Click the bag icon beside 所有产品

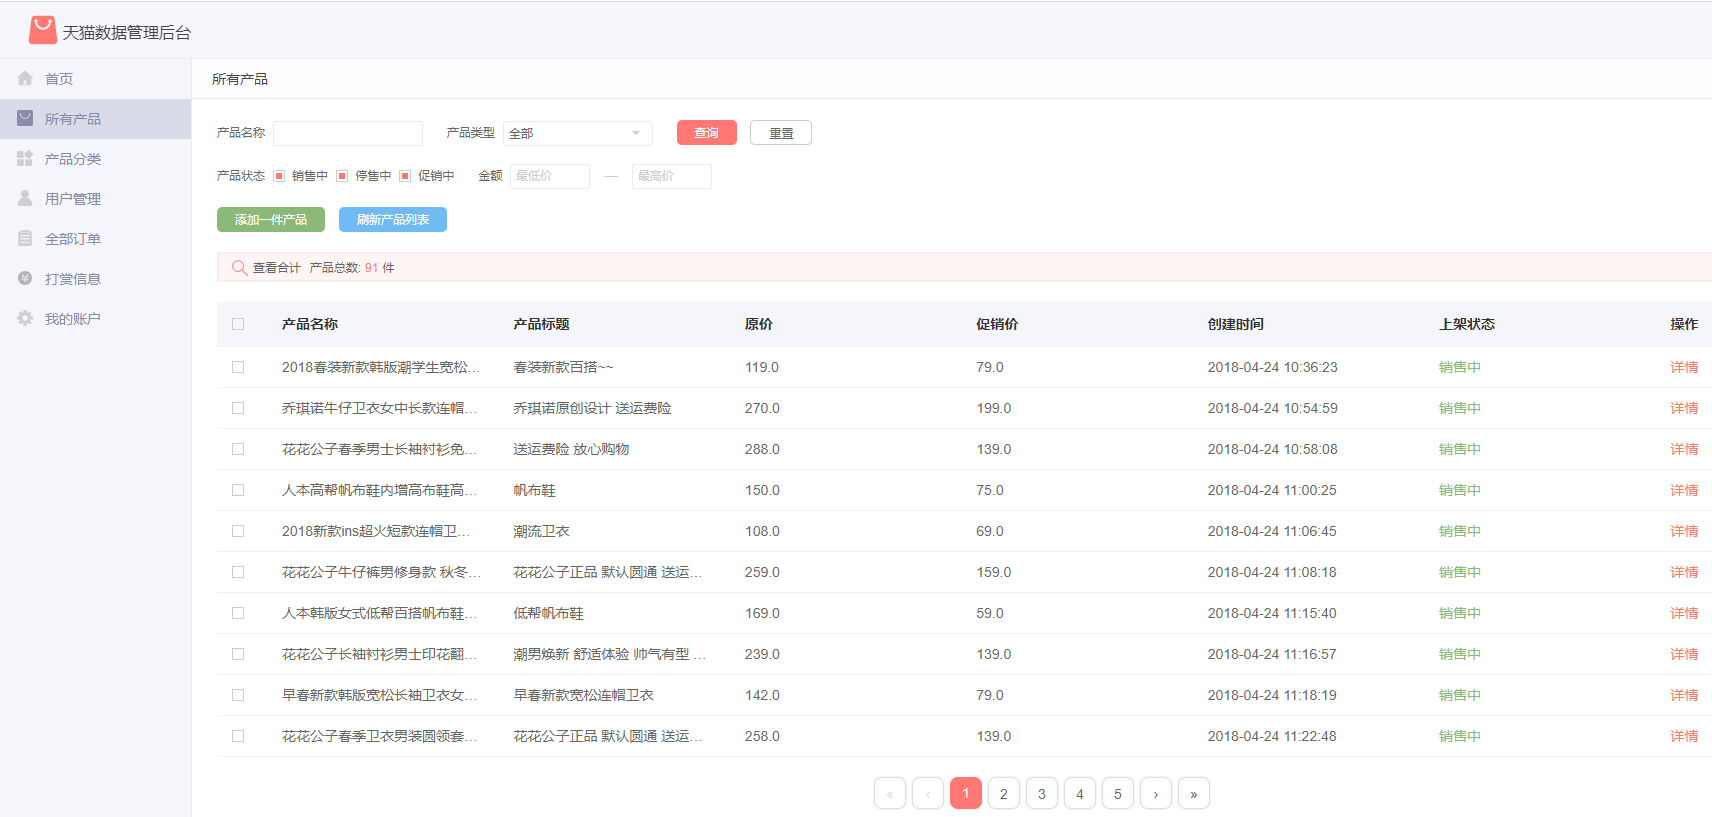(25, 118)
